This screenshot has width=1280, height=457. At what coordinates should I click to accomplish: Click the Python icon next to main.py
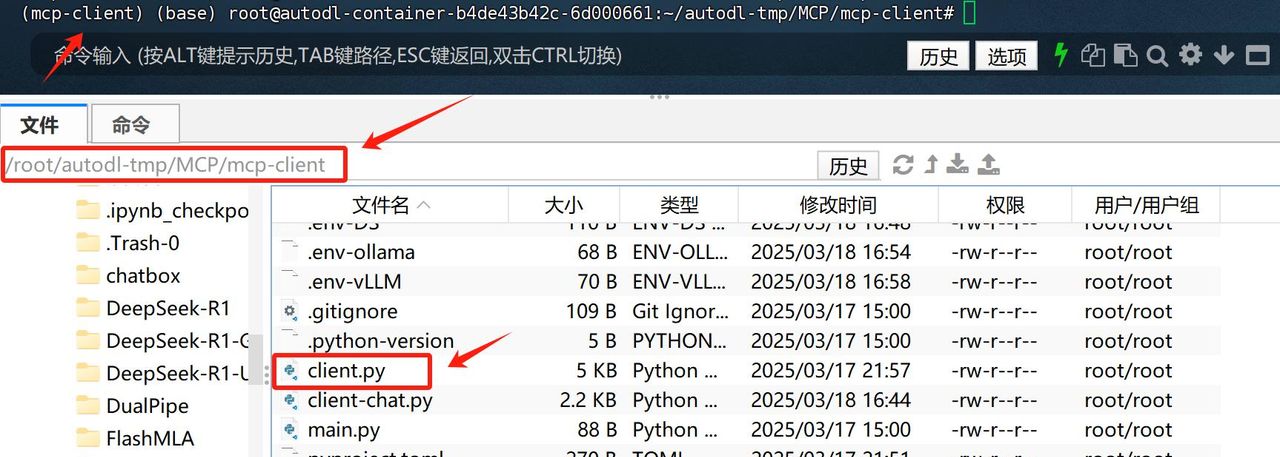tap(291, 431)
